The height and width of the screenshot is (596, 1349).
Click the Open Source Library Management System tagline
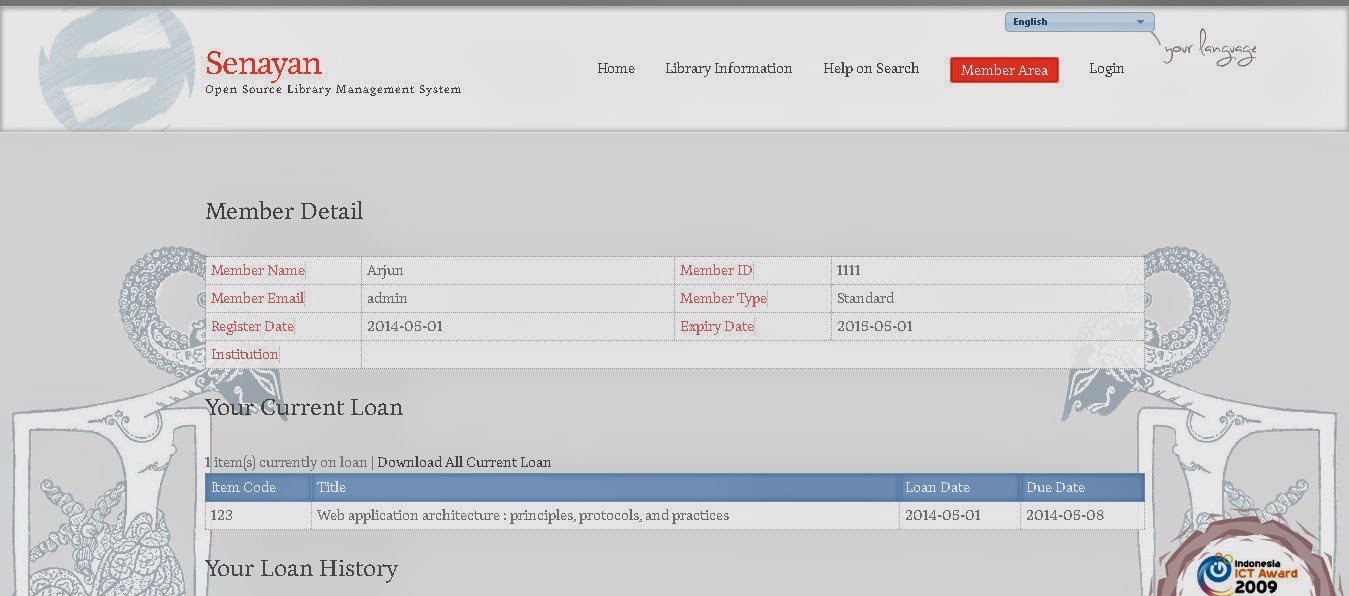[333, 90]
